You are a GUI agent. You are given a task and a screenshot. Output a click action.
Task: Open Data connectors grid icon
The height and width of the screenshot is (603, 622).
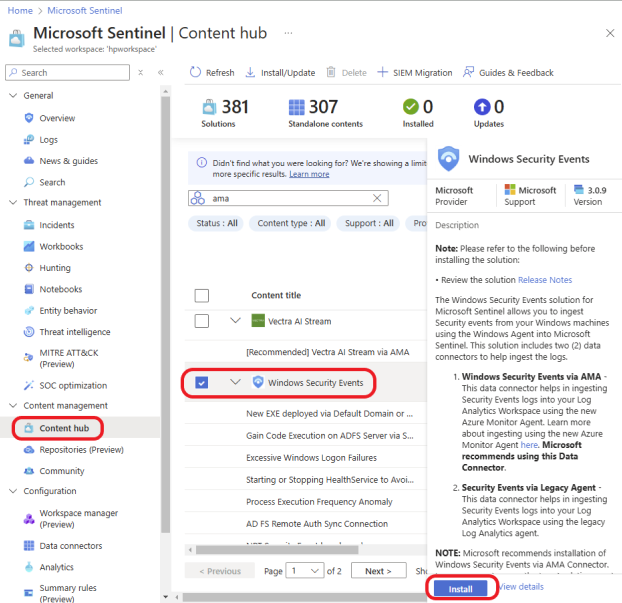click(x=29, y=545)
